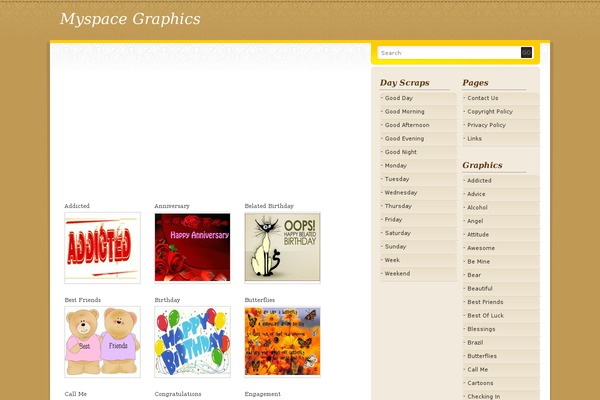Open the Belated Birthday cat thumbnail
600x400 pixels.
coord(282,248)
